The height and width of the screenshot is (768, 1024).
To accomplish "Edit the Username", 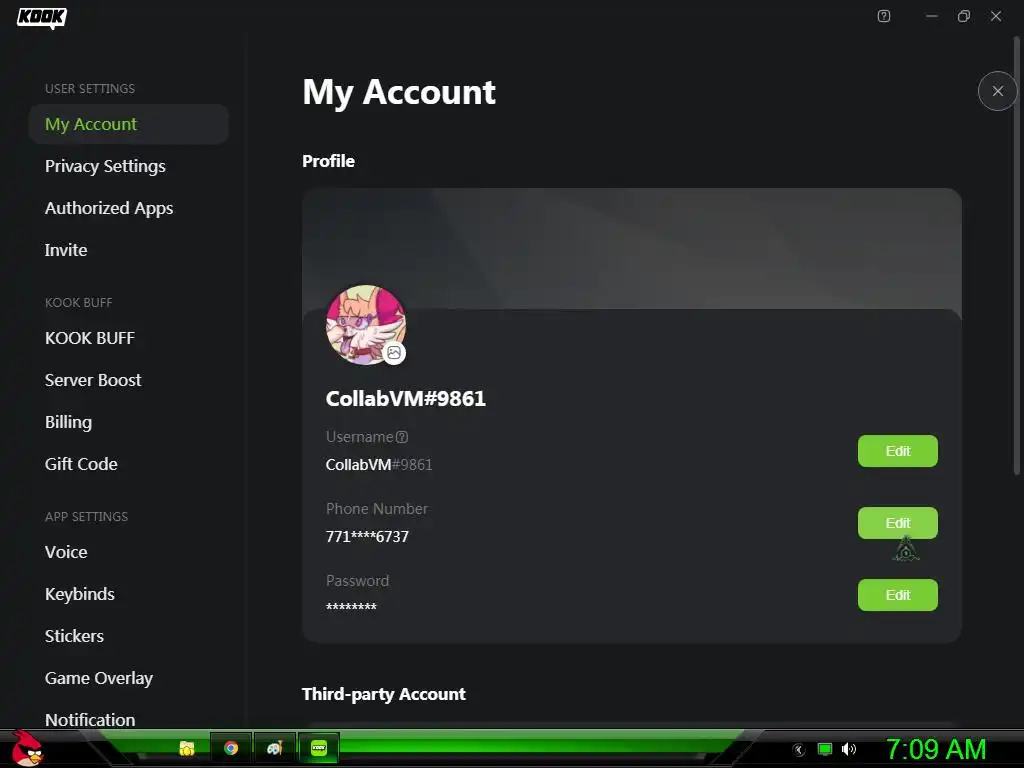I will point(897,451).
